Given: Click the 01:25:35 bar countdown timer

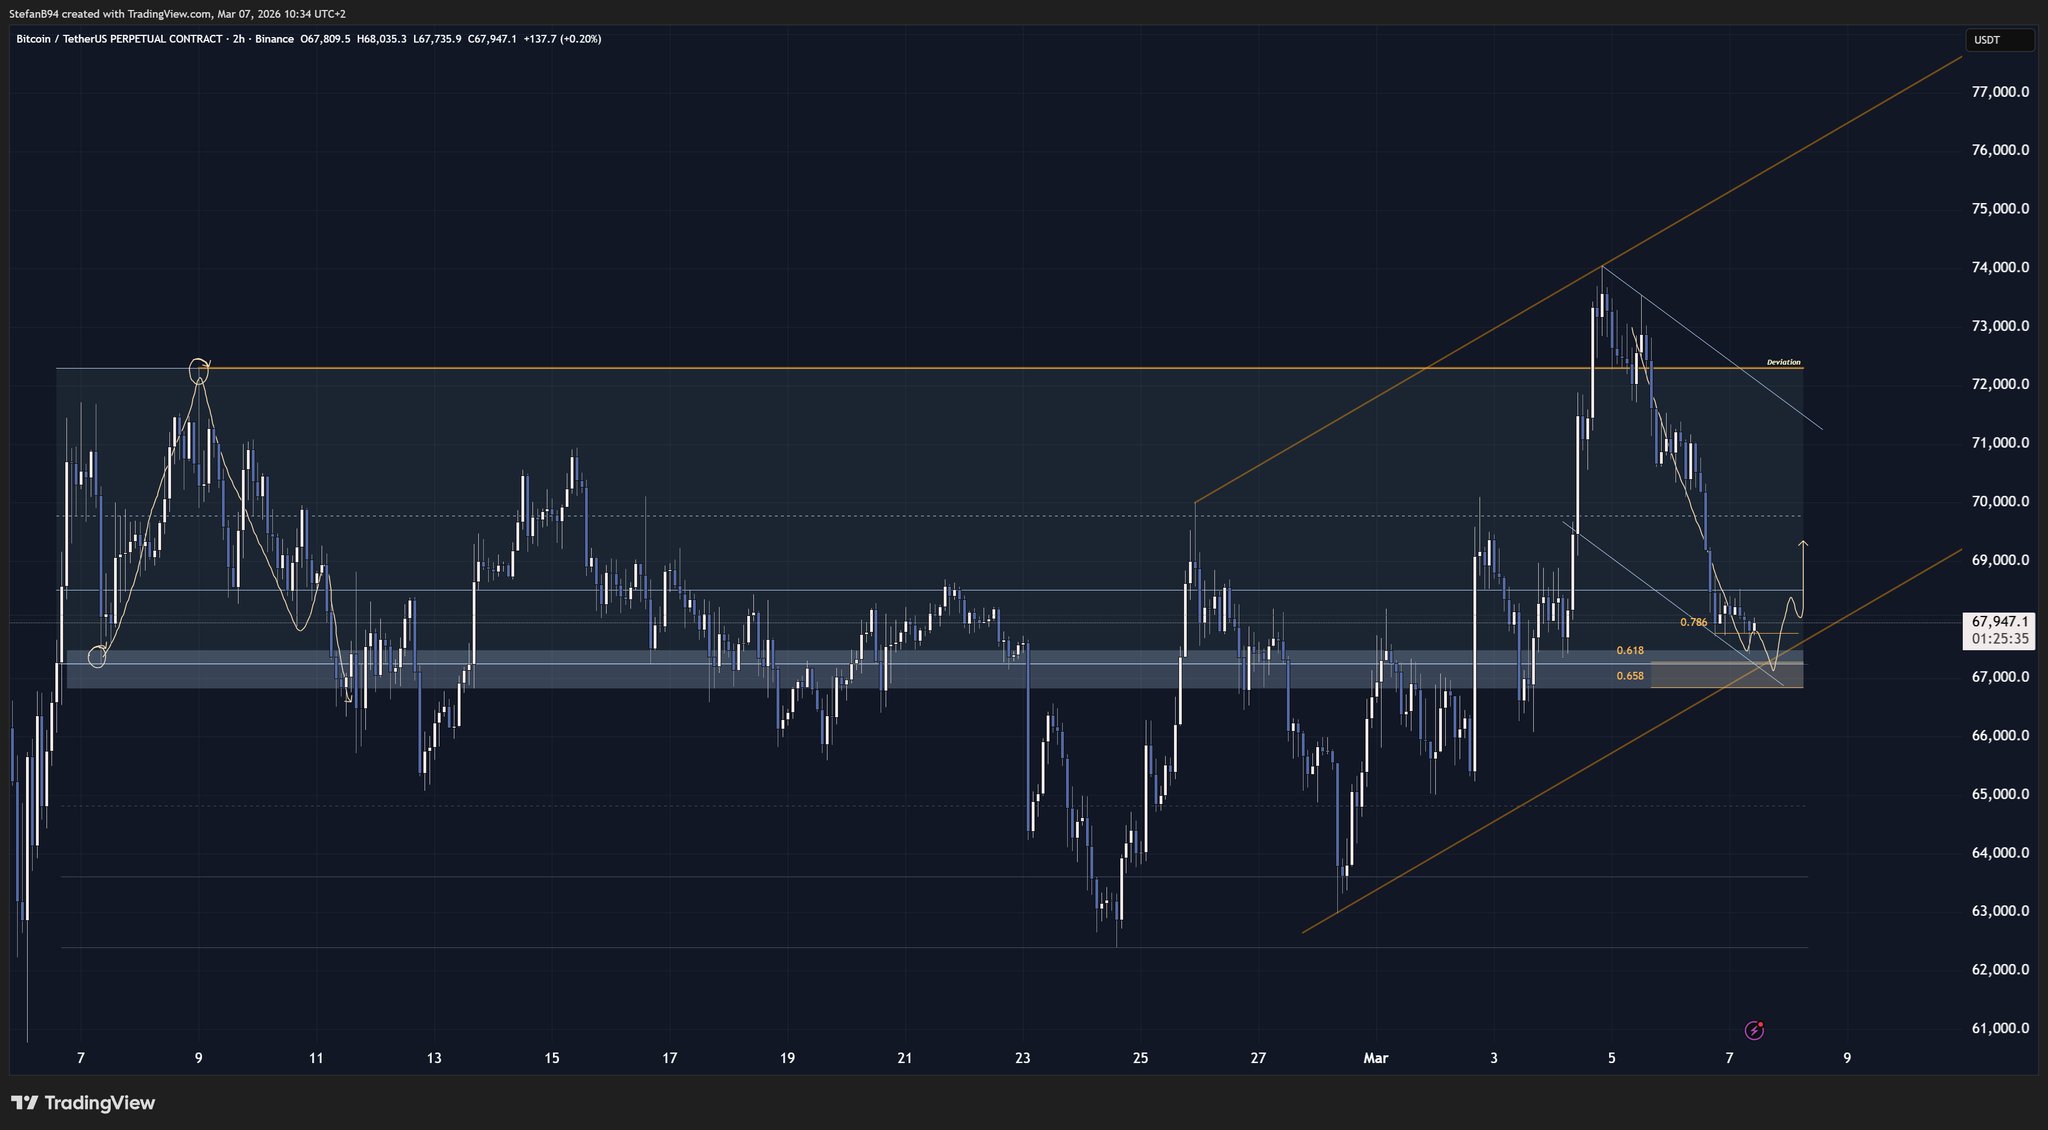Looking at the screenshot, I should (1999, 638).
